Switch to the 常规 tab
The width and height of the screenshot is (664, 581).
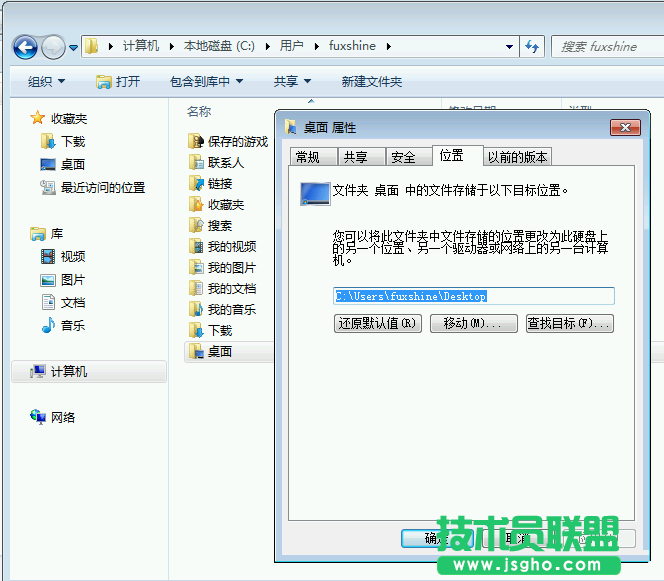313,157
